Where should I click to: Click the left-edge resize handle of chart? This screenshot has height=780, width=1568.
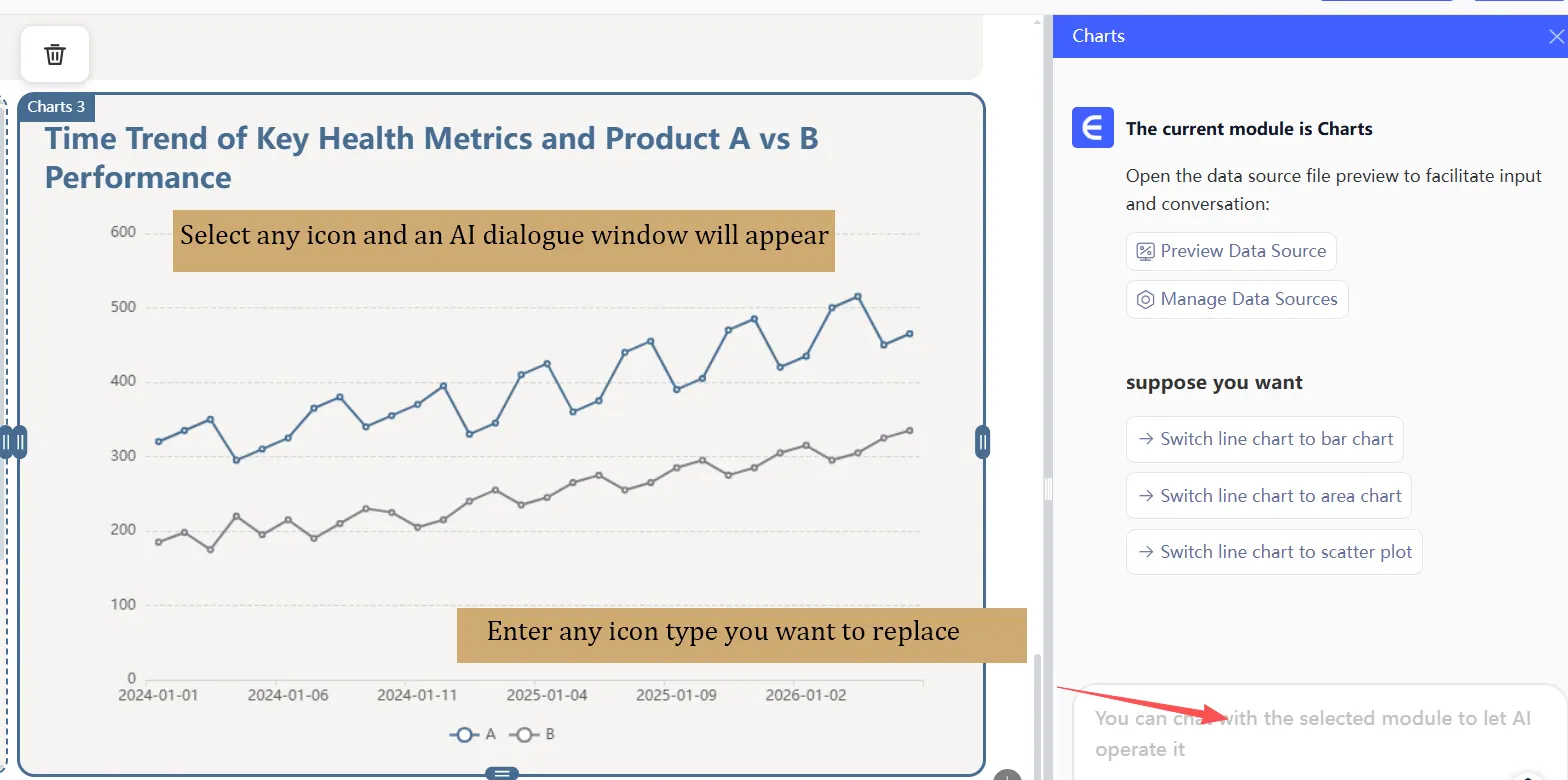pyautogui.click(x=19, y=442)
